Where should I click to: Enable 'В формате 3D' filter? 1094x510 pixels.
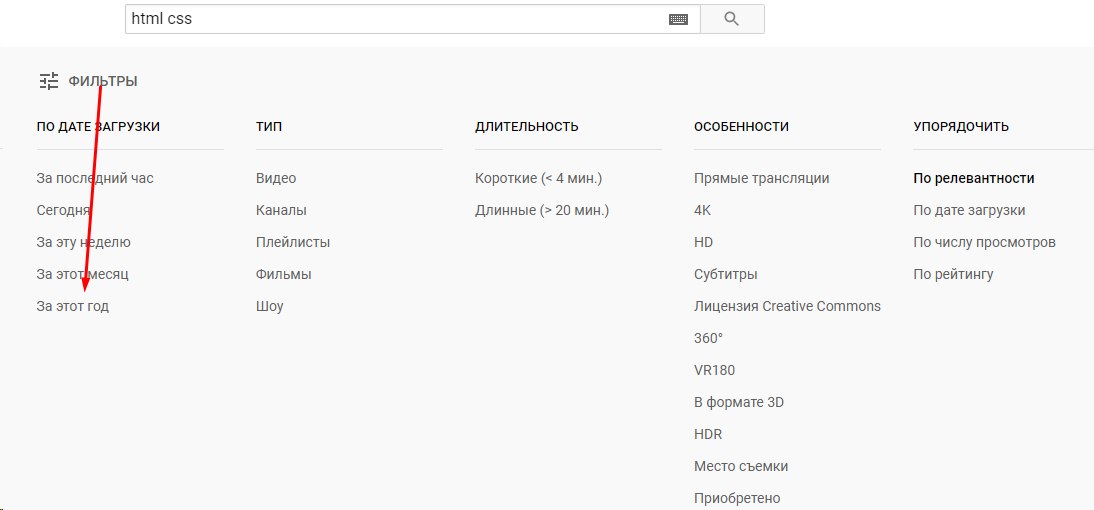click(x=739, y=403)
